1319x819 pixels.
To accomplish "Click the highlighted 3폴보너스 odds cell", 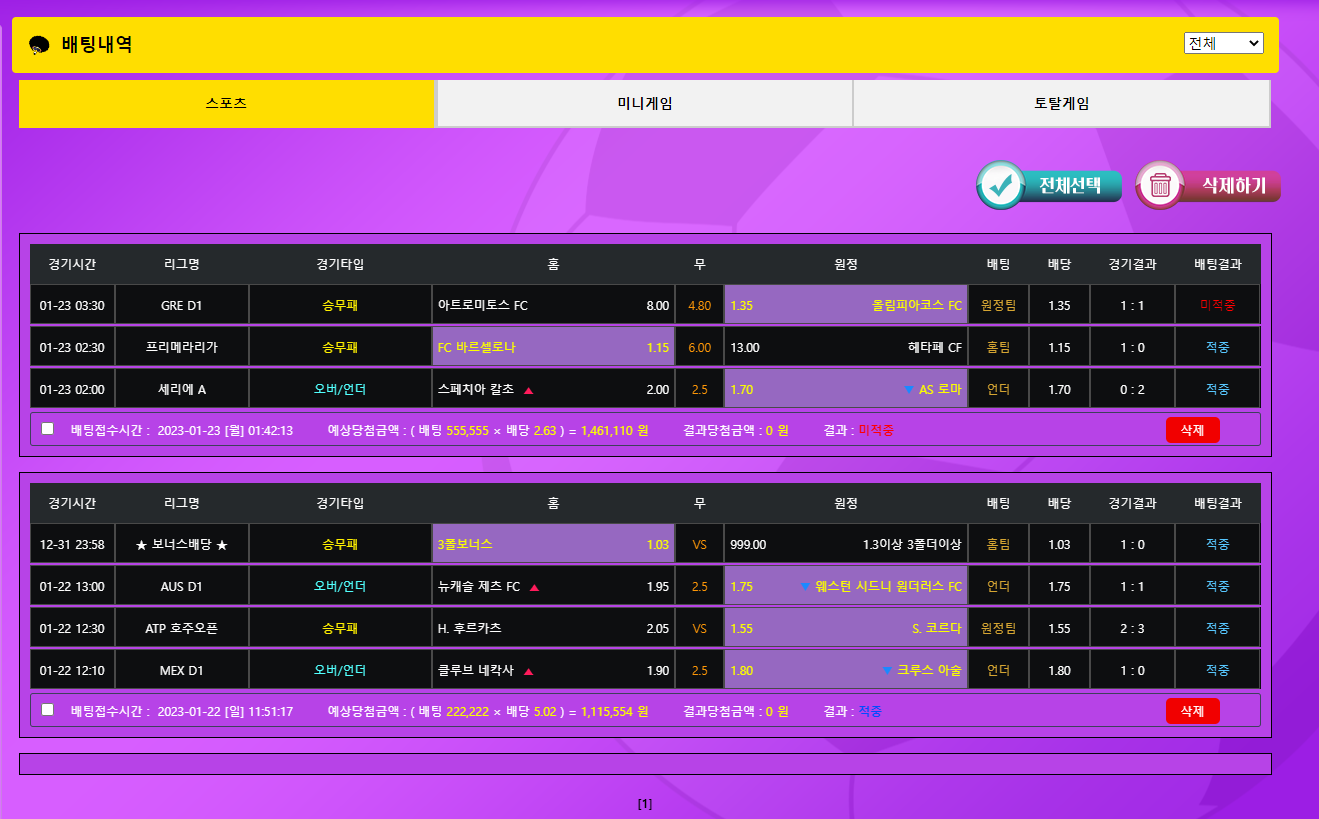I will [552, 545].
